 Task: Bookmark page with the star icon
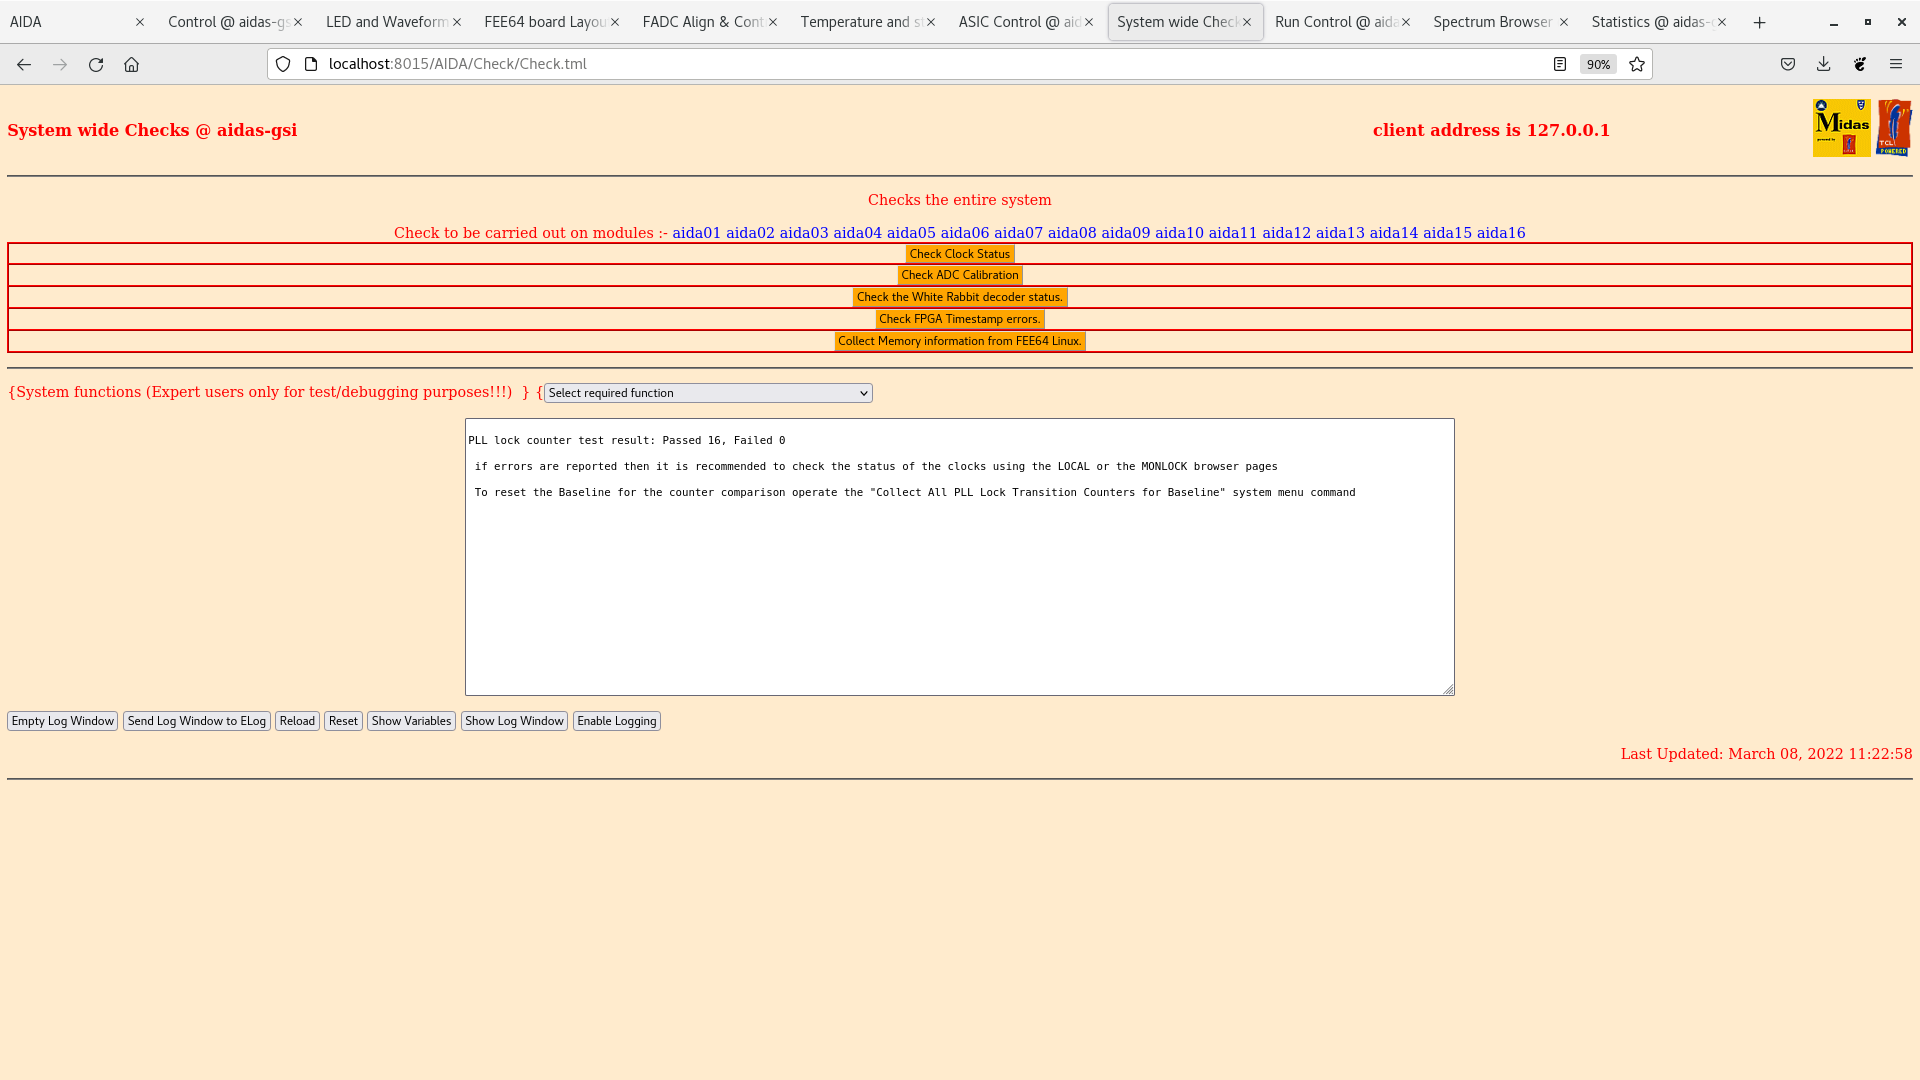click(x=1637, y=64)
